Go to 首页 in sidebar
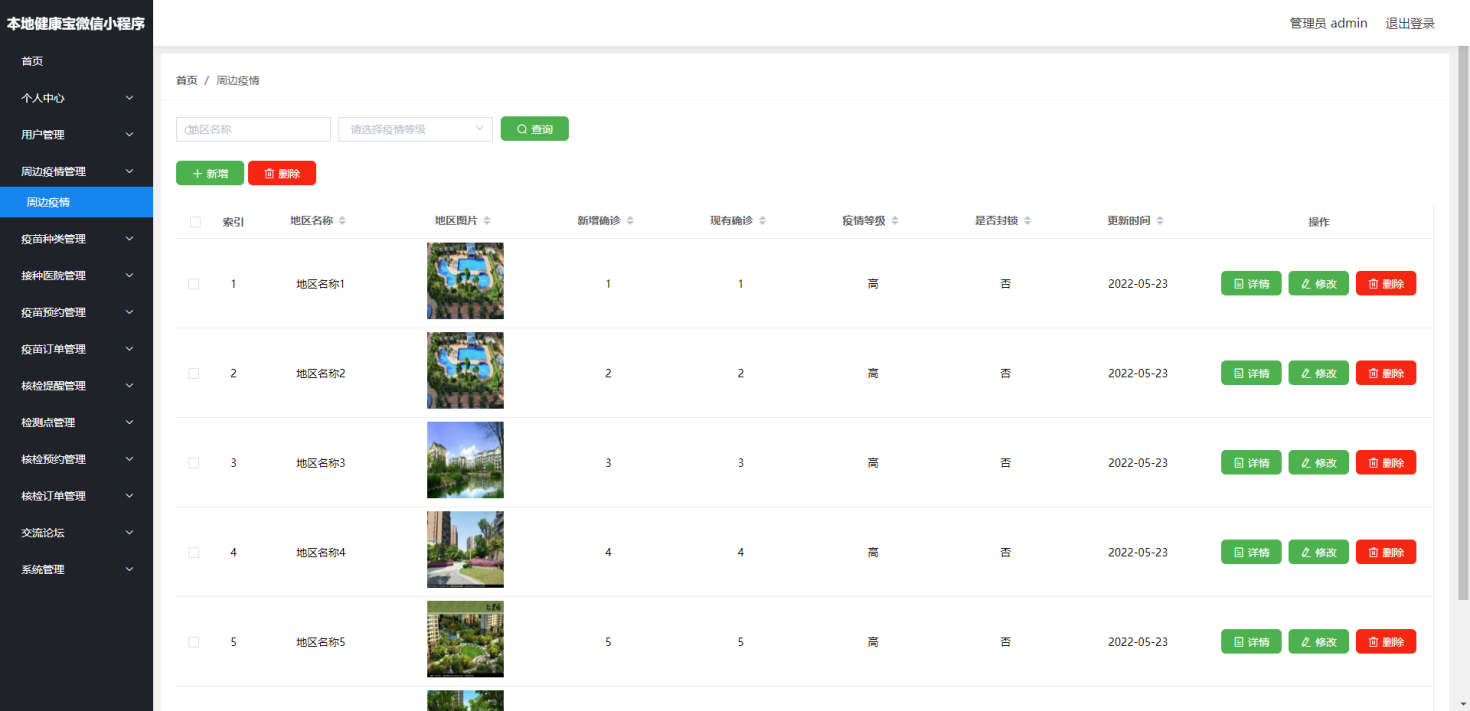Image resolution: width=1470 pixels, height=711 pixels. 76,61
